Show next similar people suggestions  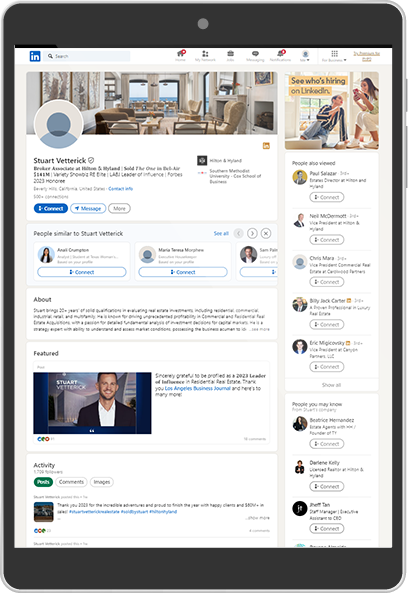(x=252, y=233)
